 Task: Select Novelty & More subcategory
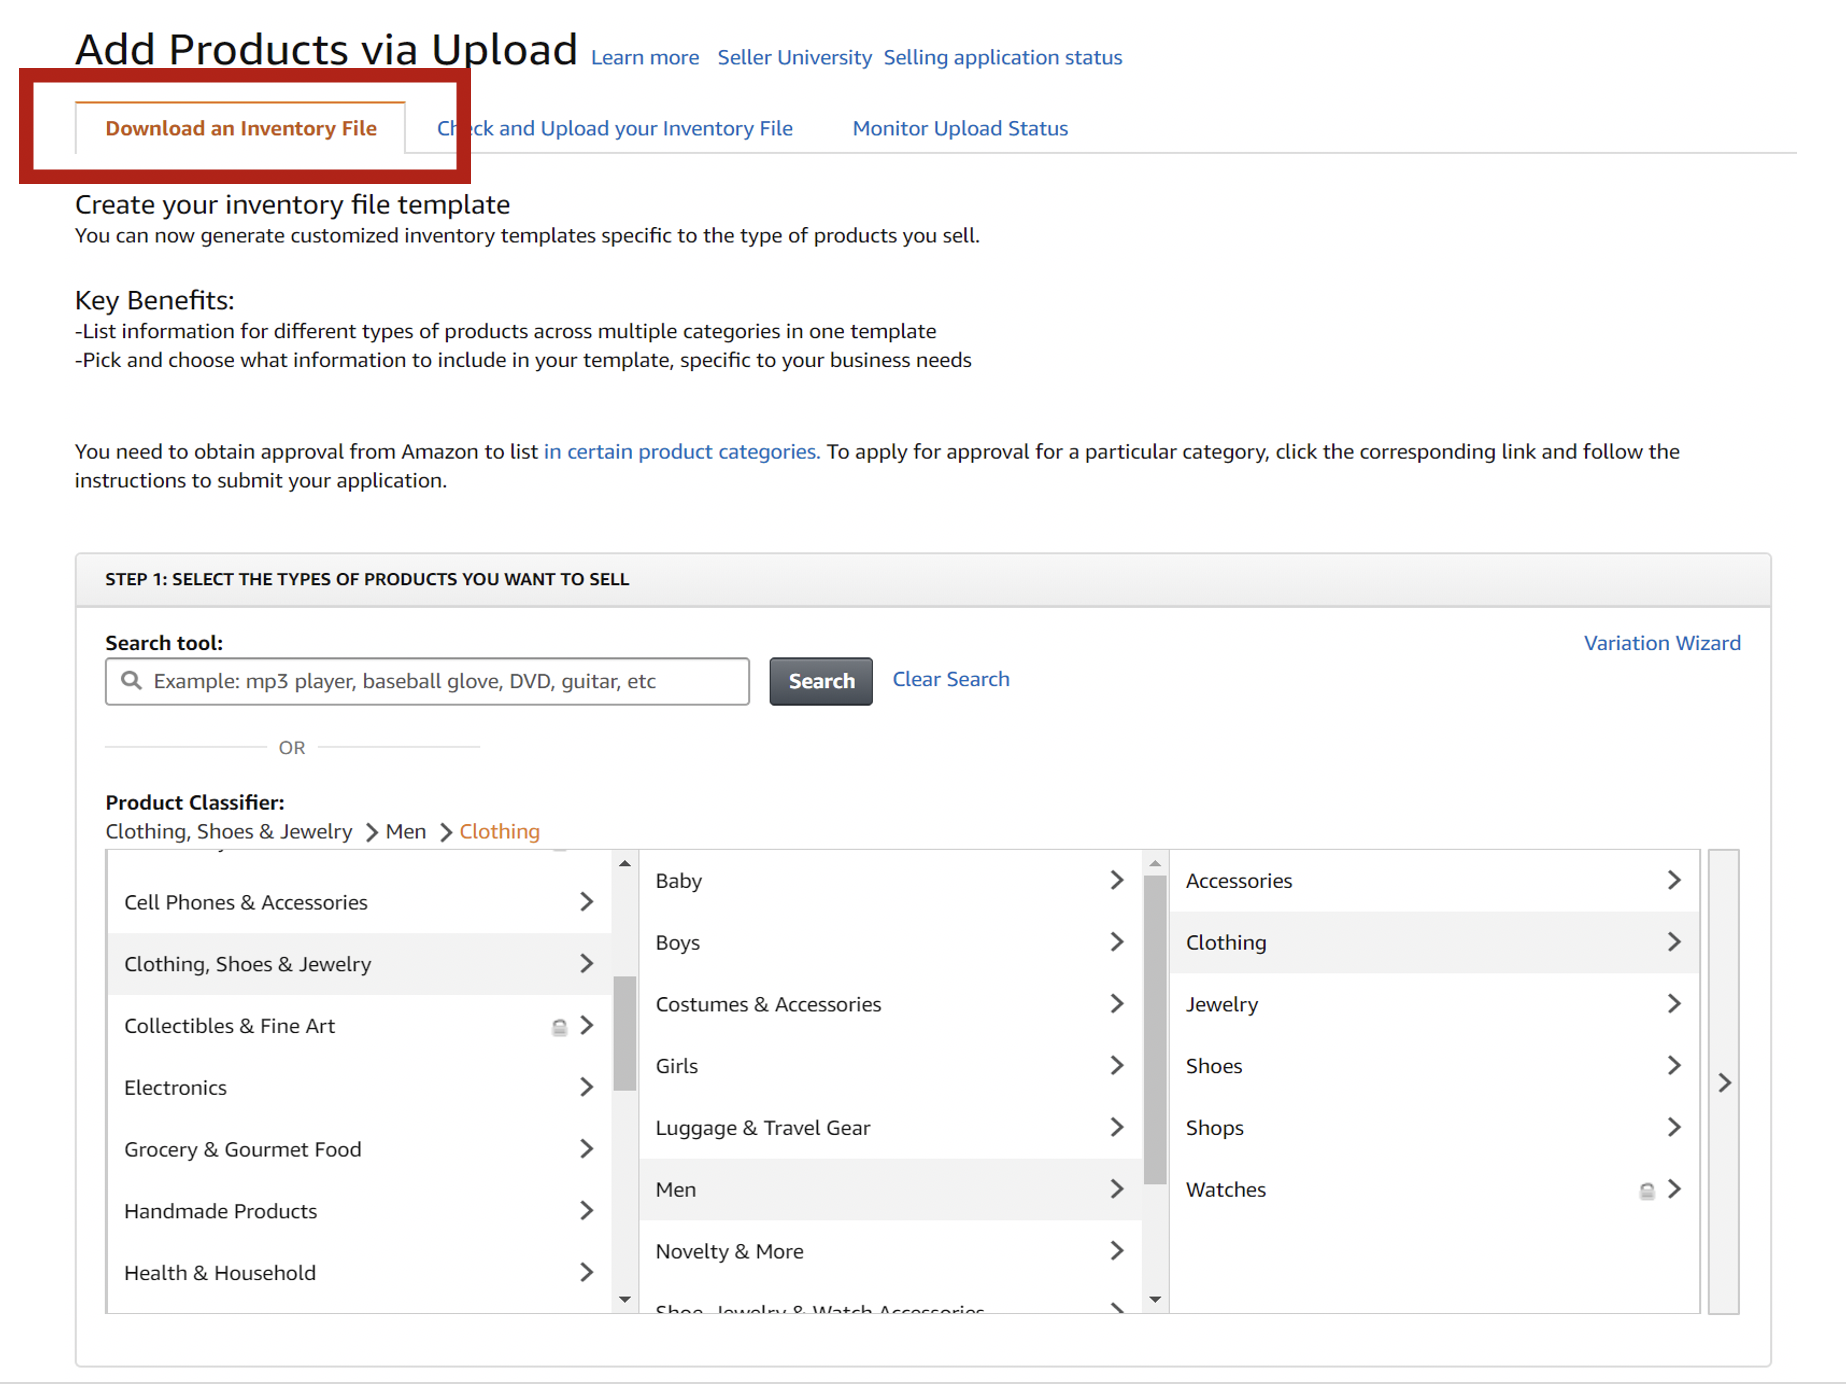tap(889, 1251)
